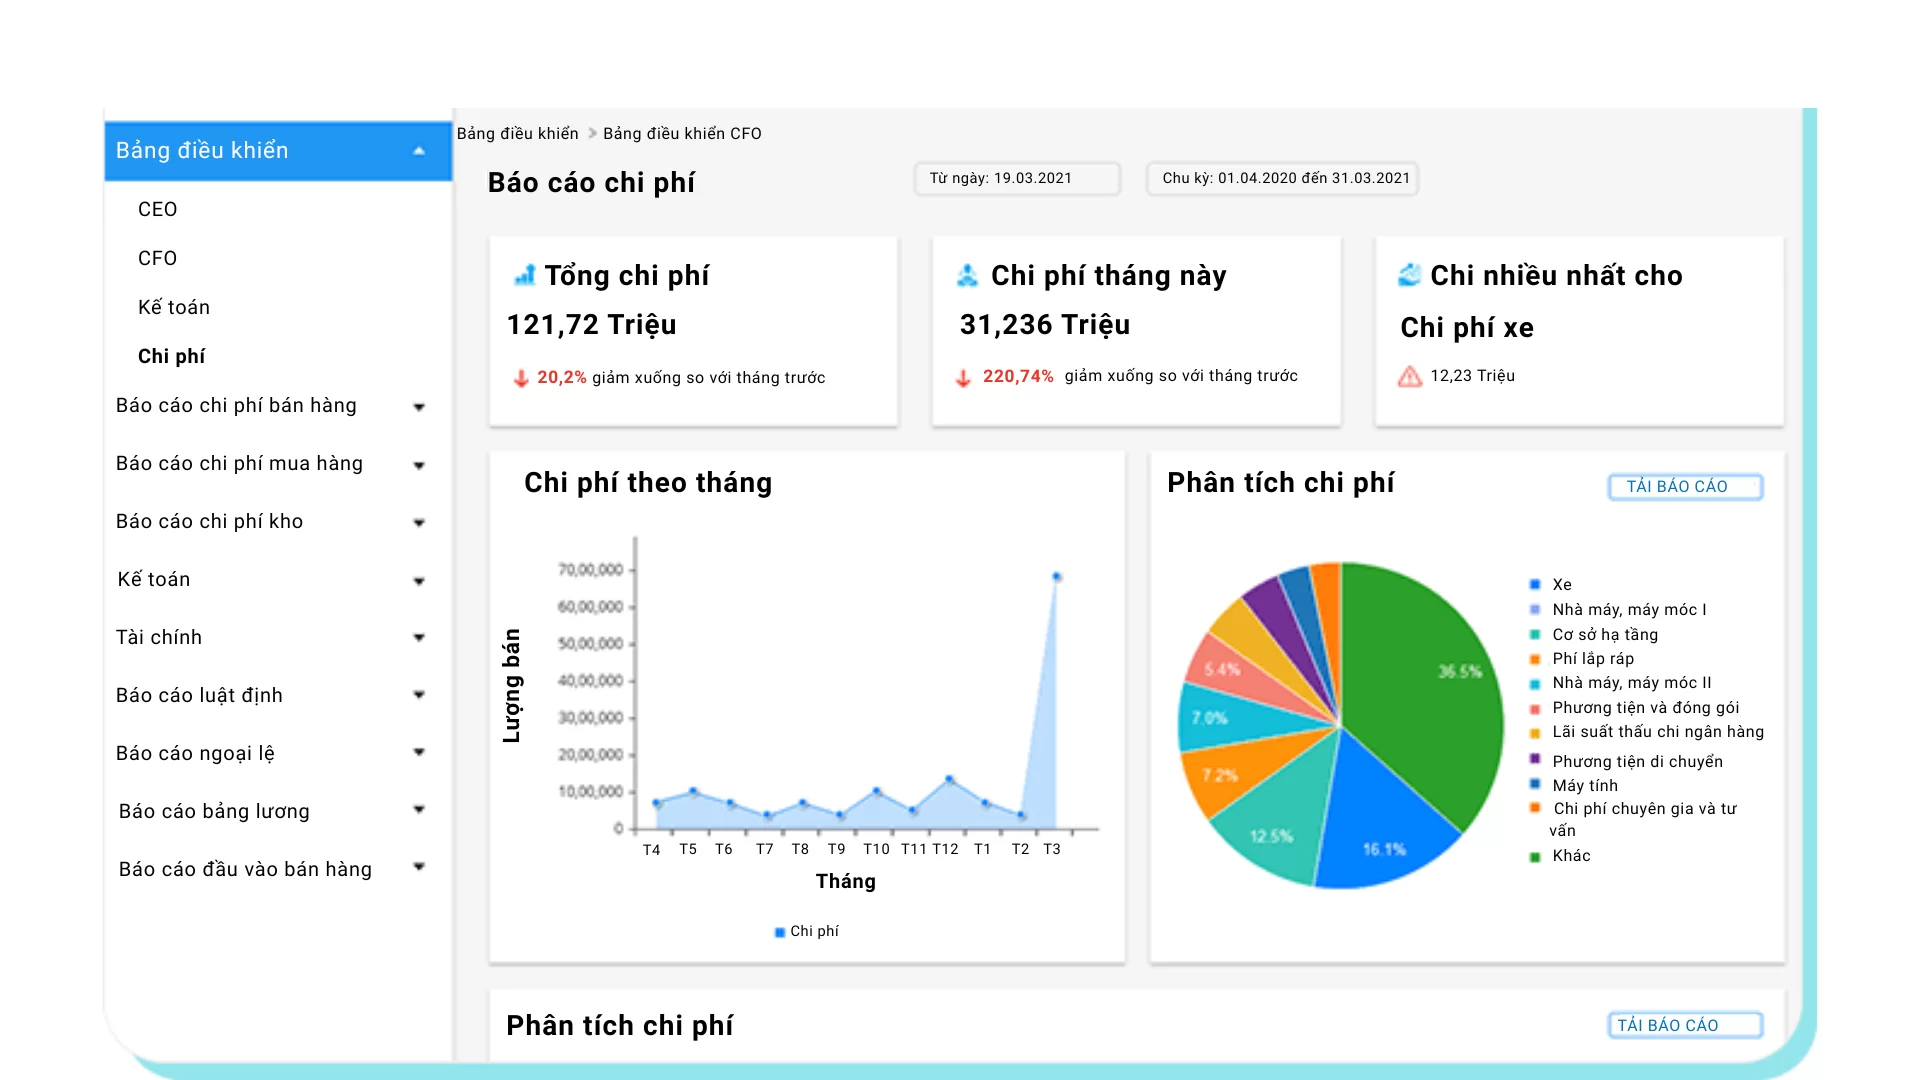
Task: Expand Báo cáo chi phí bán hàng menu
Action: coord(419,407)
